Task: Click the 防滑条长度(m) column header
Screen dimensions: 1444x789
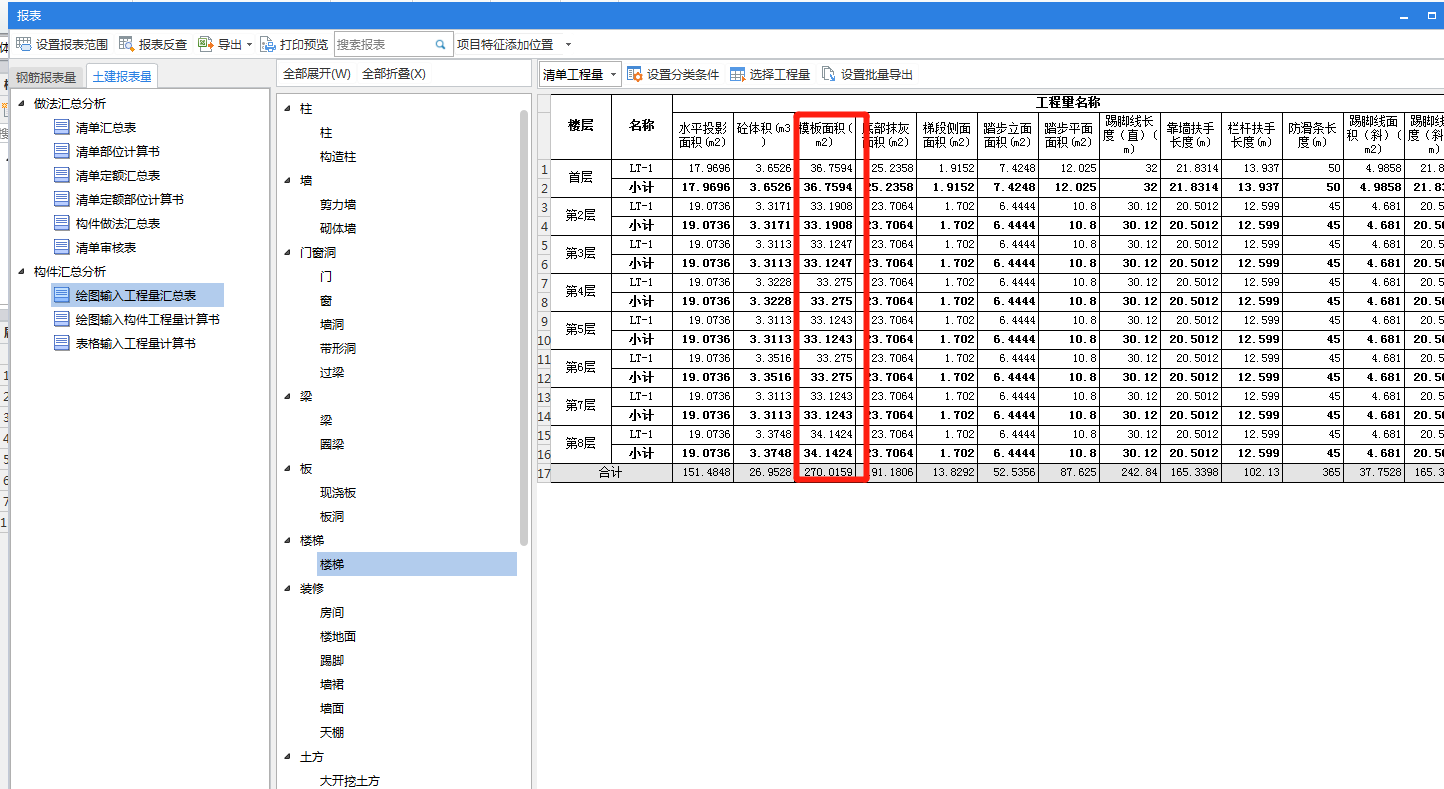Action: click(1312, 135)
